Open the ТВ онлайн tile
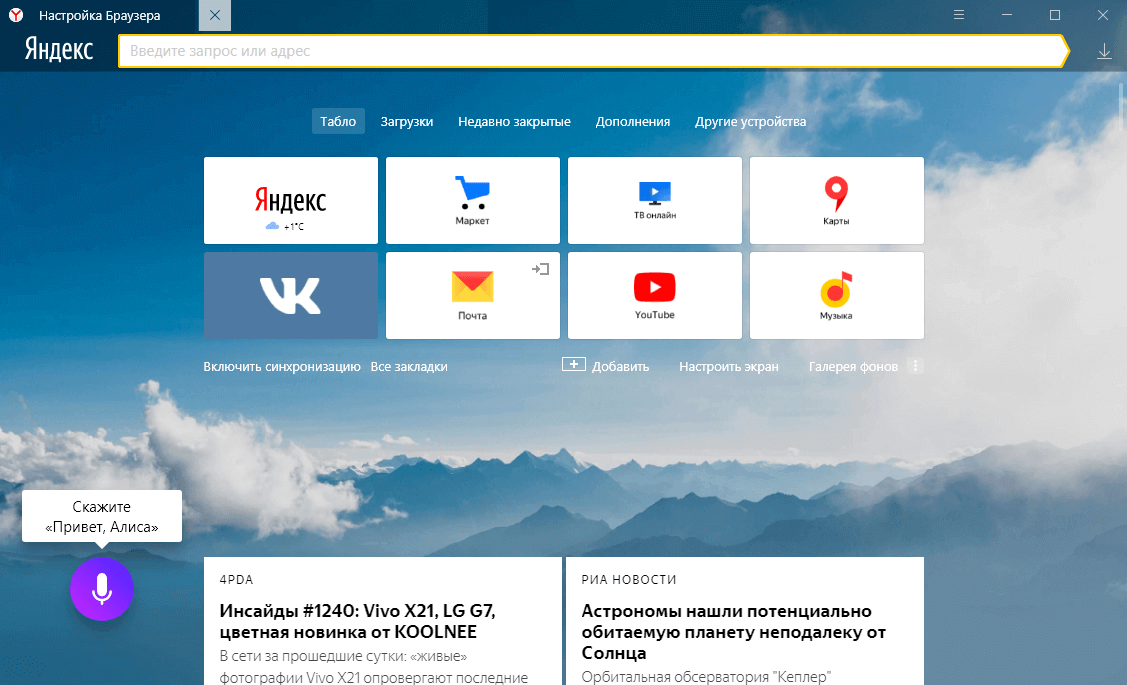Image resolution: width=1127 pixels, height=685 pixels. (654, 200)
